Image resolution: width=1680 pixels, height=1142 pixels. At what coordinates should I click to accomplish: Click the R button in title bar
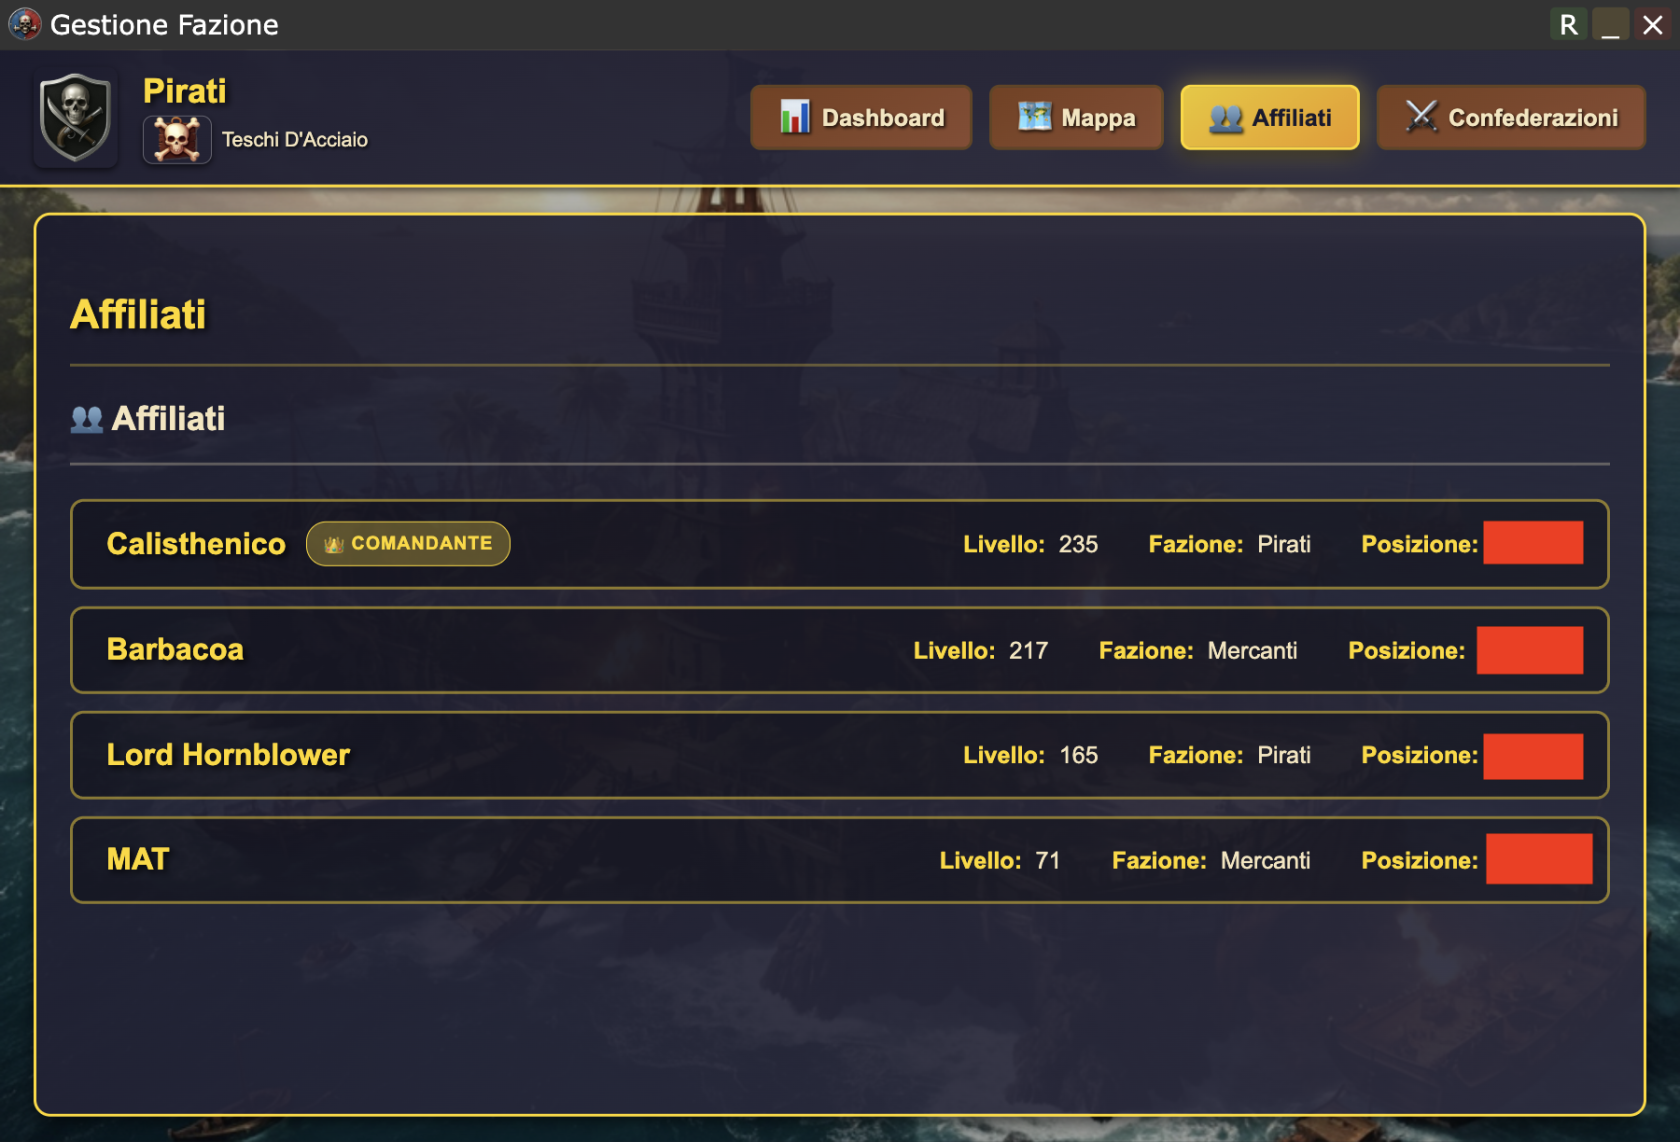click(x=1568, y=24)
